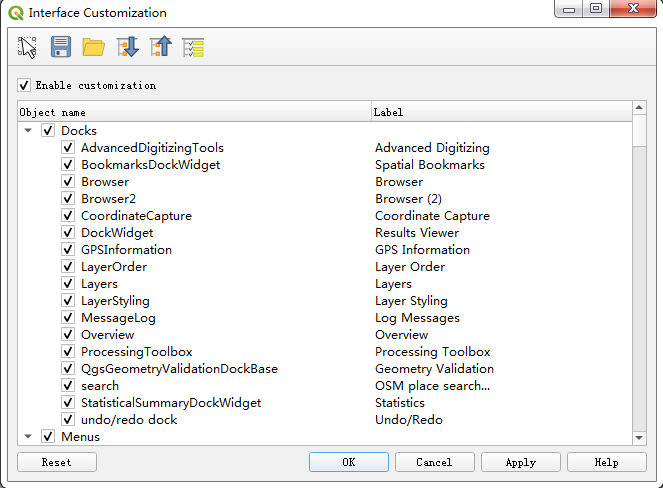Click the QGIS logo in title bar
The width and height of the screenshot is (663, 488).
[x=15, y=13]
